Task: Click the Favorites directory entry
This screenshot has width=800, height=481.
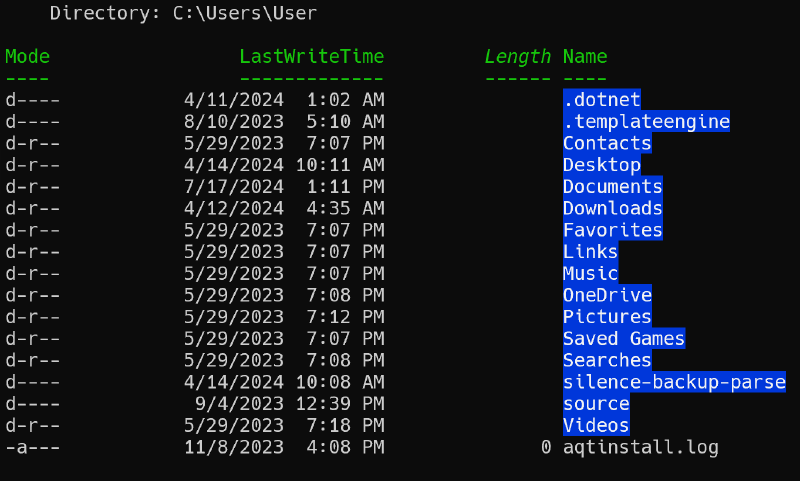Action: coord(612,230)
